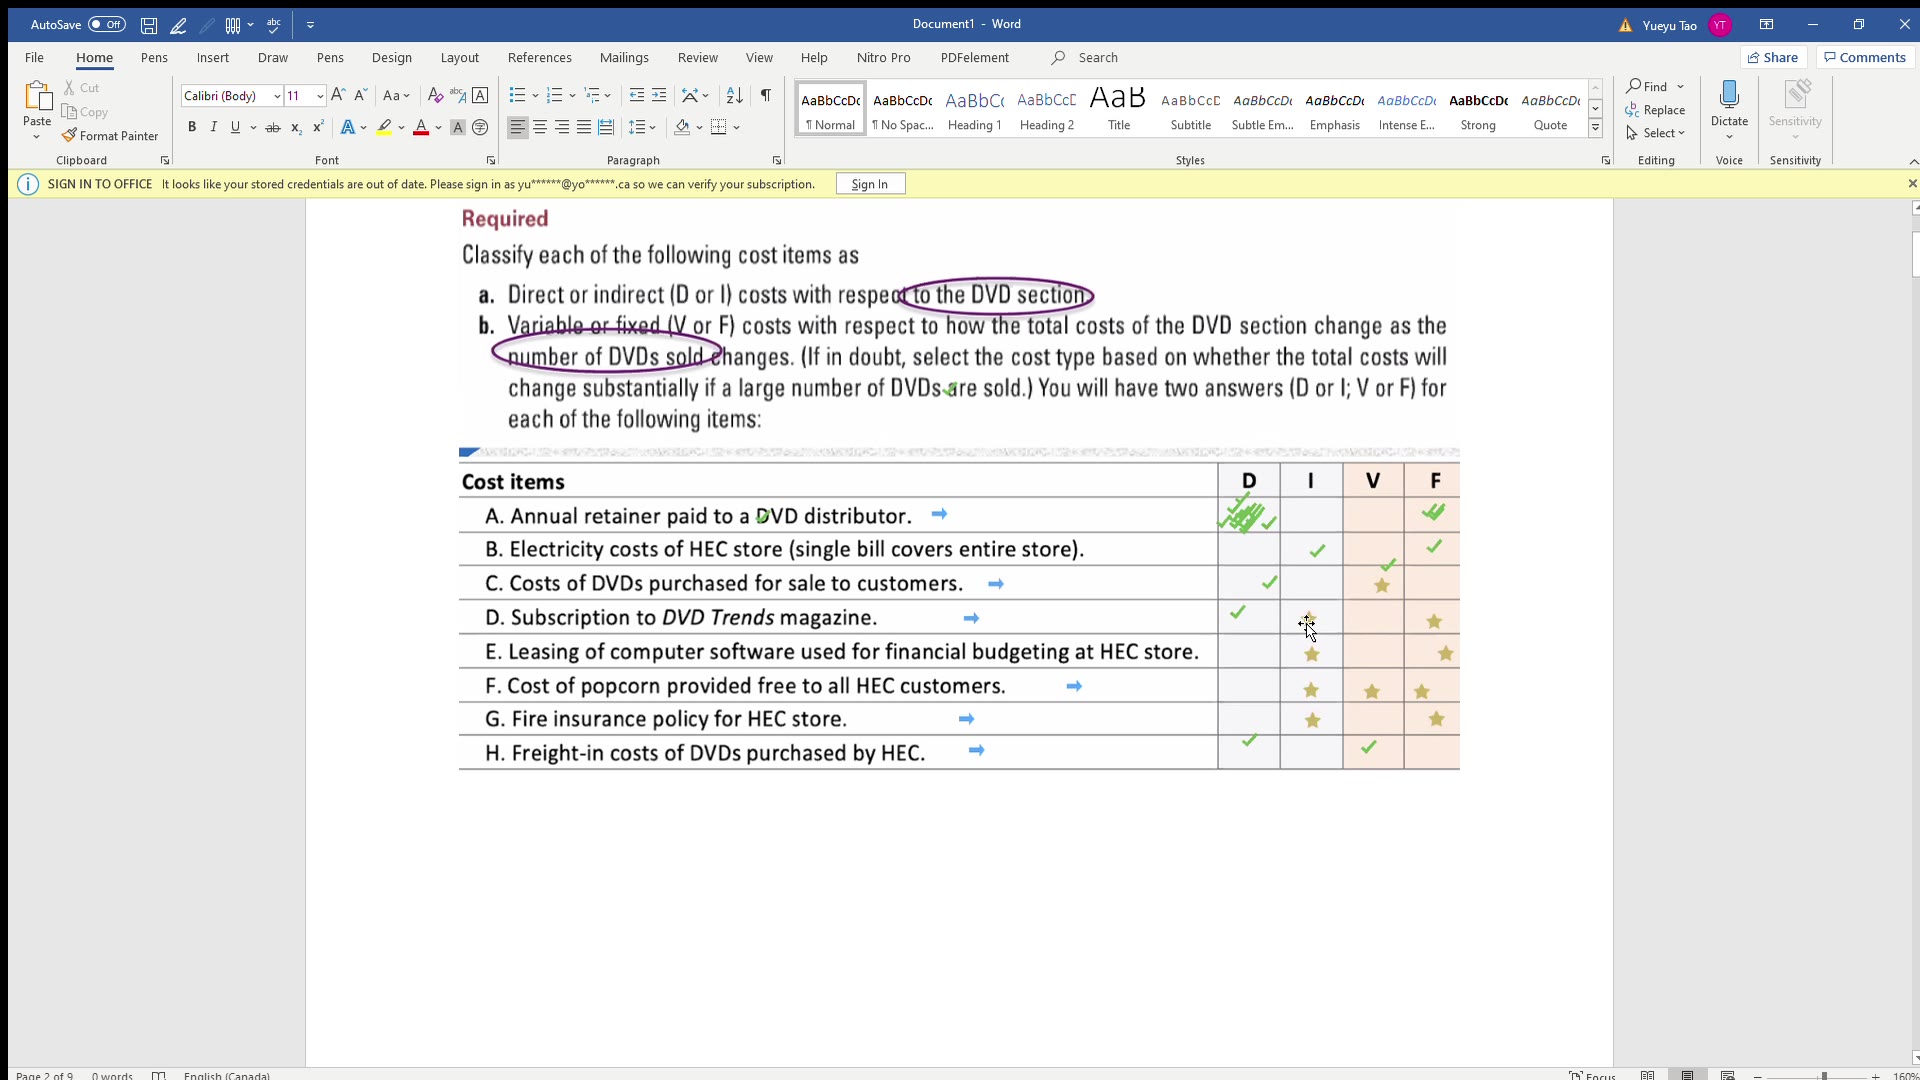Click the Bold formatting icon
This screenshot has height=1080, width=1920.
(x=191, y=127)
